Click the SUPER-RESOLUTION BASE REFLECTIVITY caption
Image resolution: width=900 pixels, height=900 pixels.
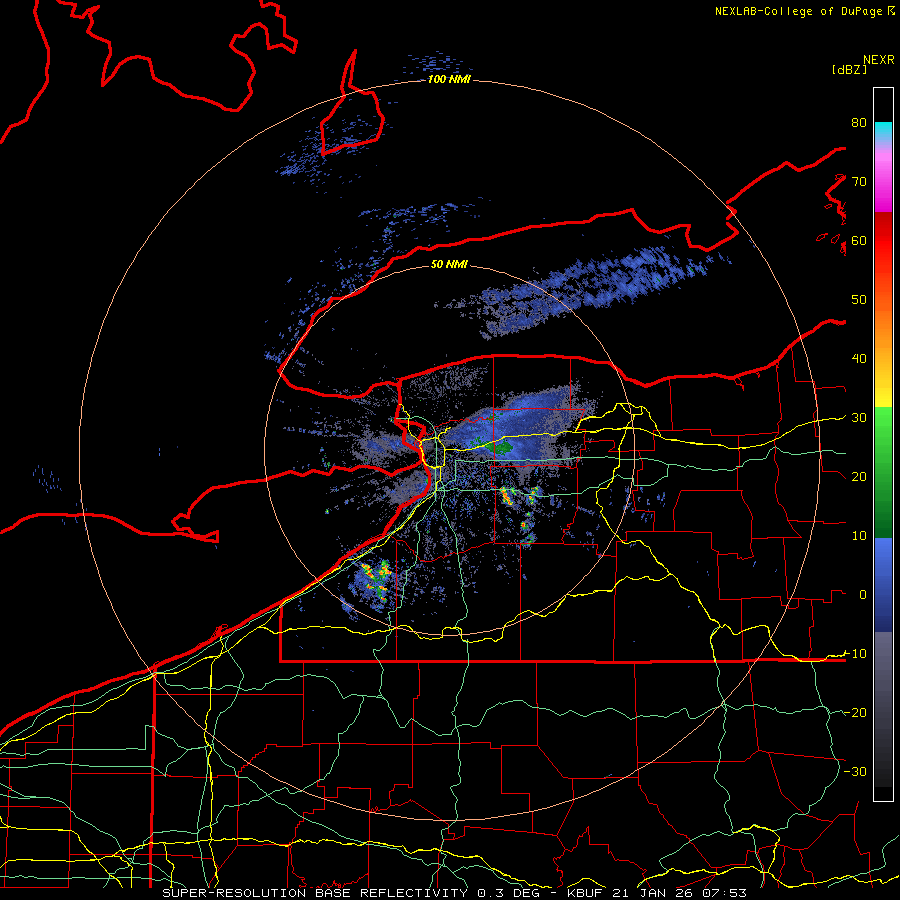315,893
